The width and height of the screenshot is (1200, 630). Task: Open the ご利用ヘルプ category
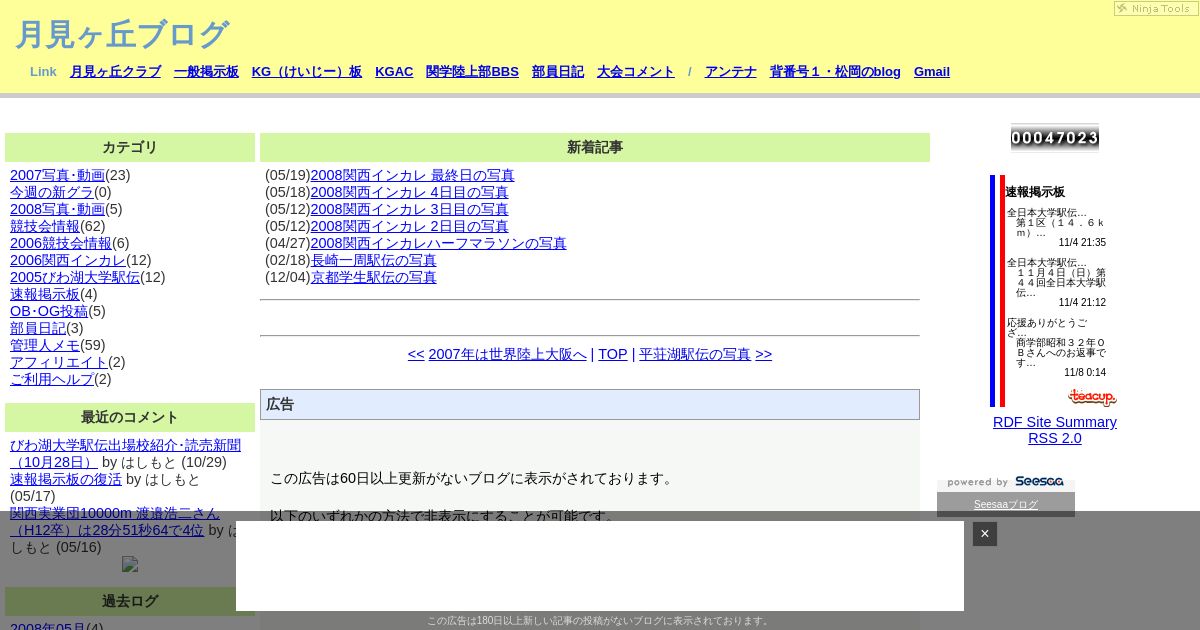click(52, 379)
